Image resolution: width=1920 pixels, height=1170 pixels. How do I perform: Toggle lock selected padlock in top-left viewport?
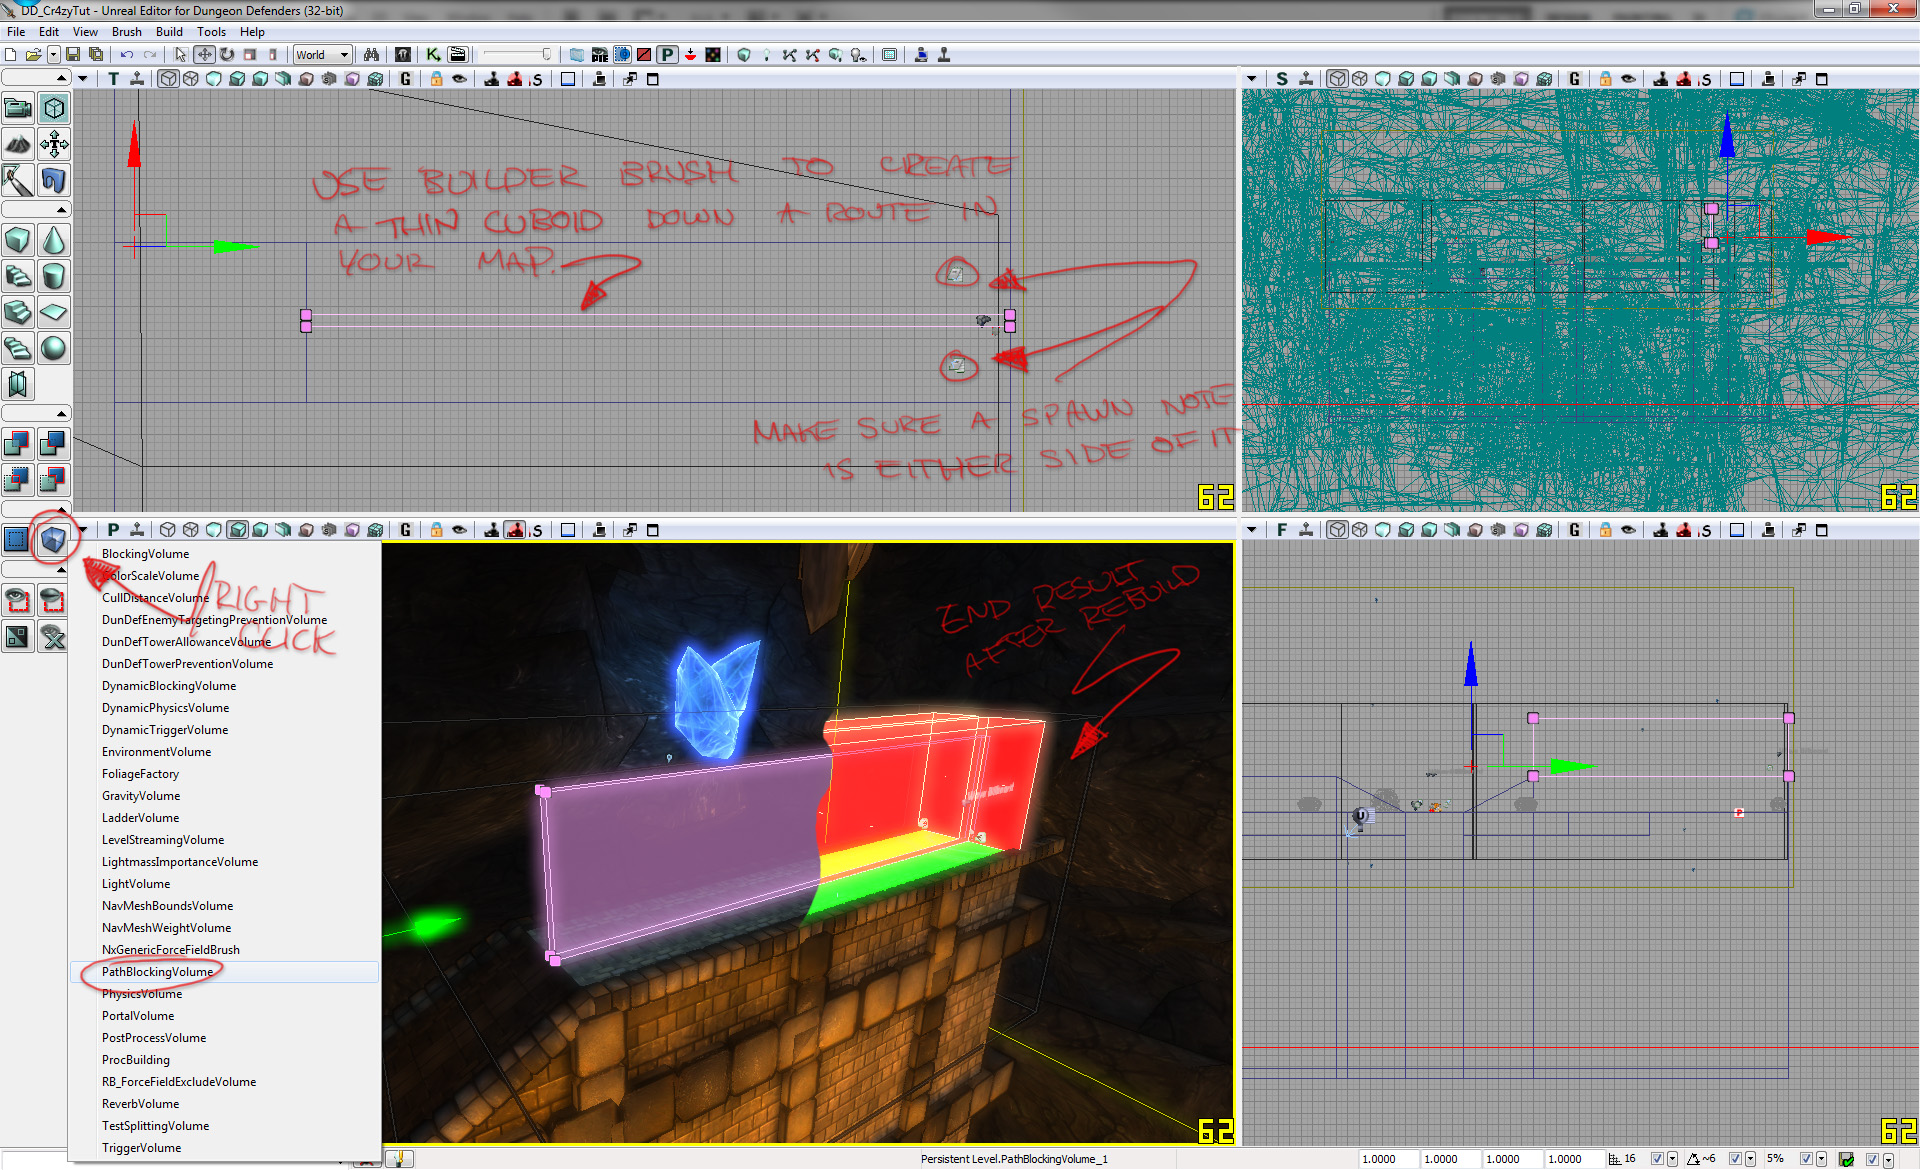click(436, 79)
